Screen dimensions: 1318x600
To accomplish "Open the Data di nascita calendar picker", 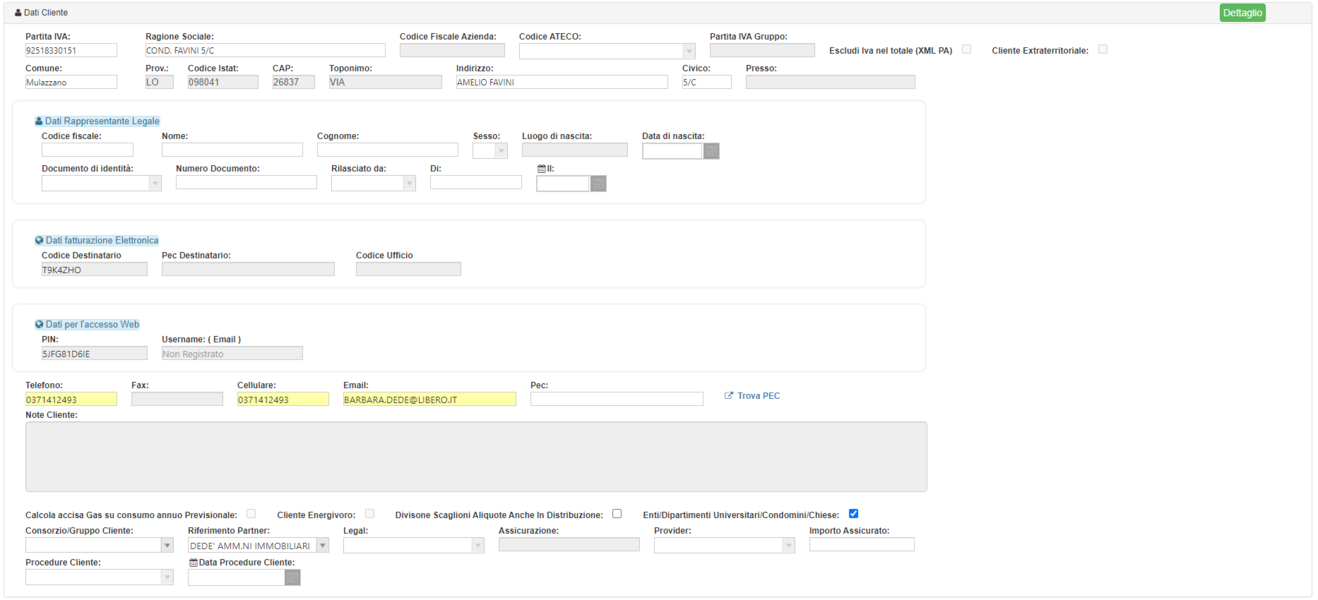I will point(711,151).
